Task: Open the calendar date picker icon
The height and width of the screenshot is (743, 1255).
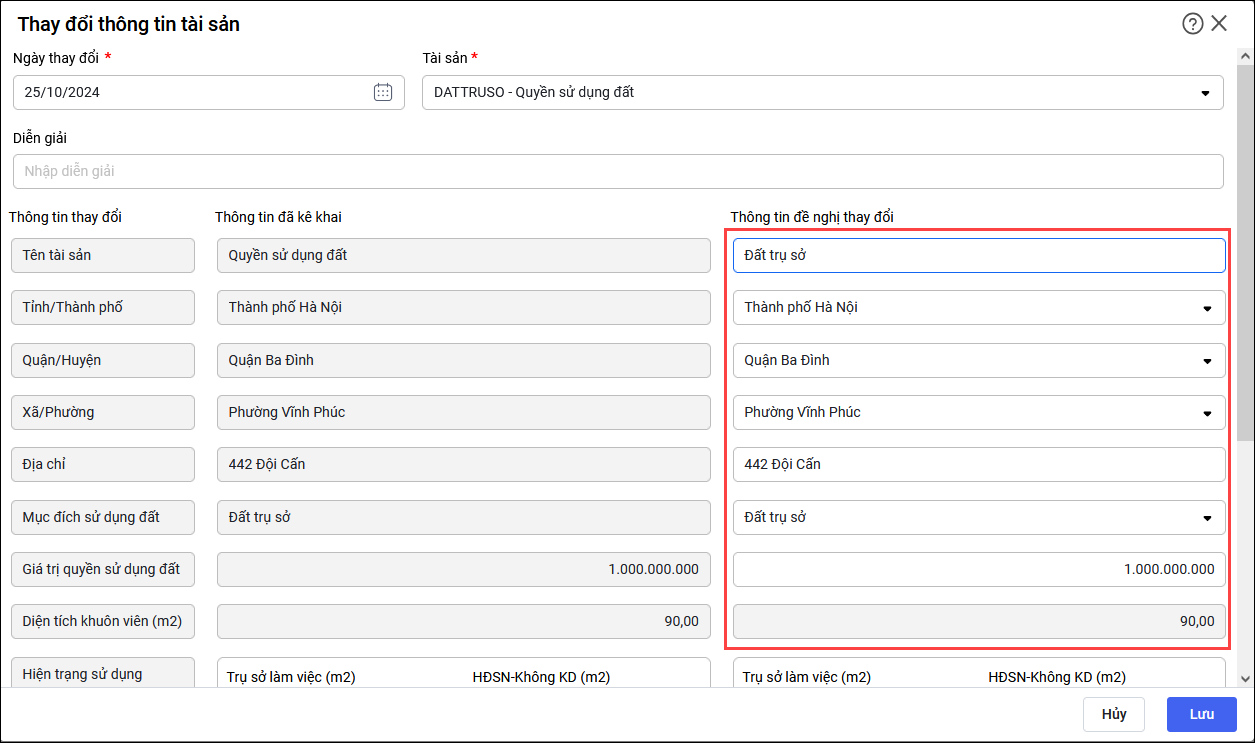Action: pyautogui.click(x=383, y=92)
